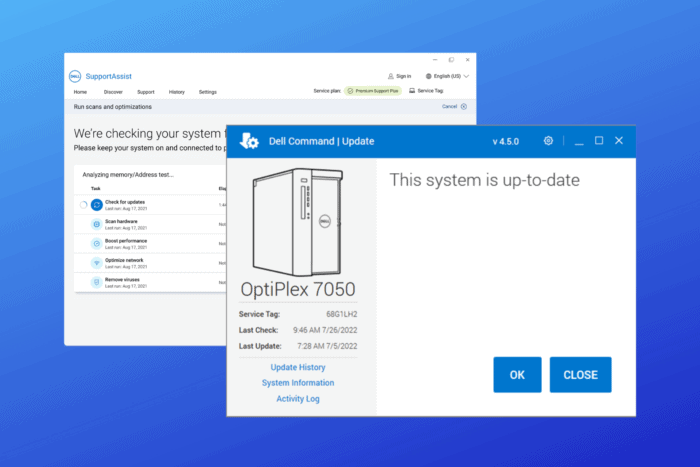Open the Update History link
Image resolution: width=700 pixels, height=467 pixels.
coord(298,367)
